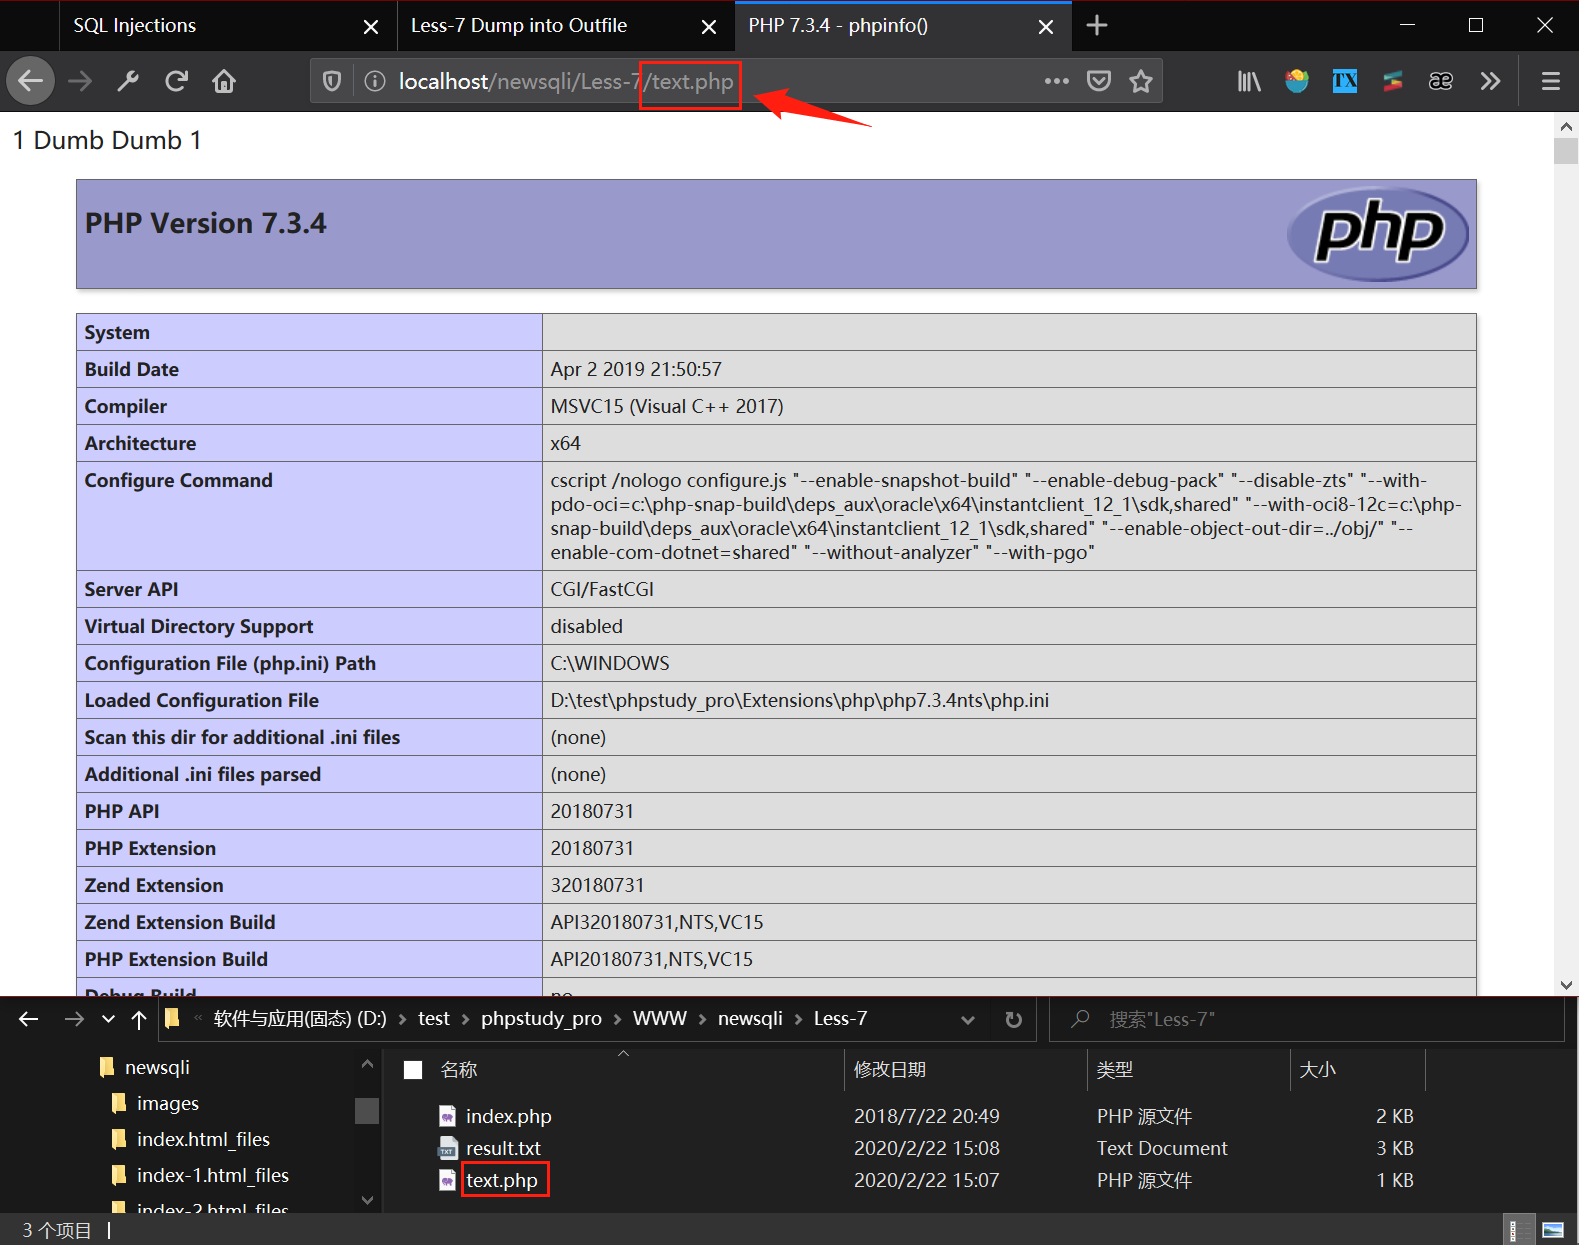Close the Less-7 Dump into Outfile tab
Viewport: 1579px width, 1245px height.
(x=709, y=27)
